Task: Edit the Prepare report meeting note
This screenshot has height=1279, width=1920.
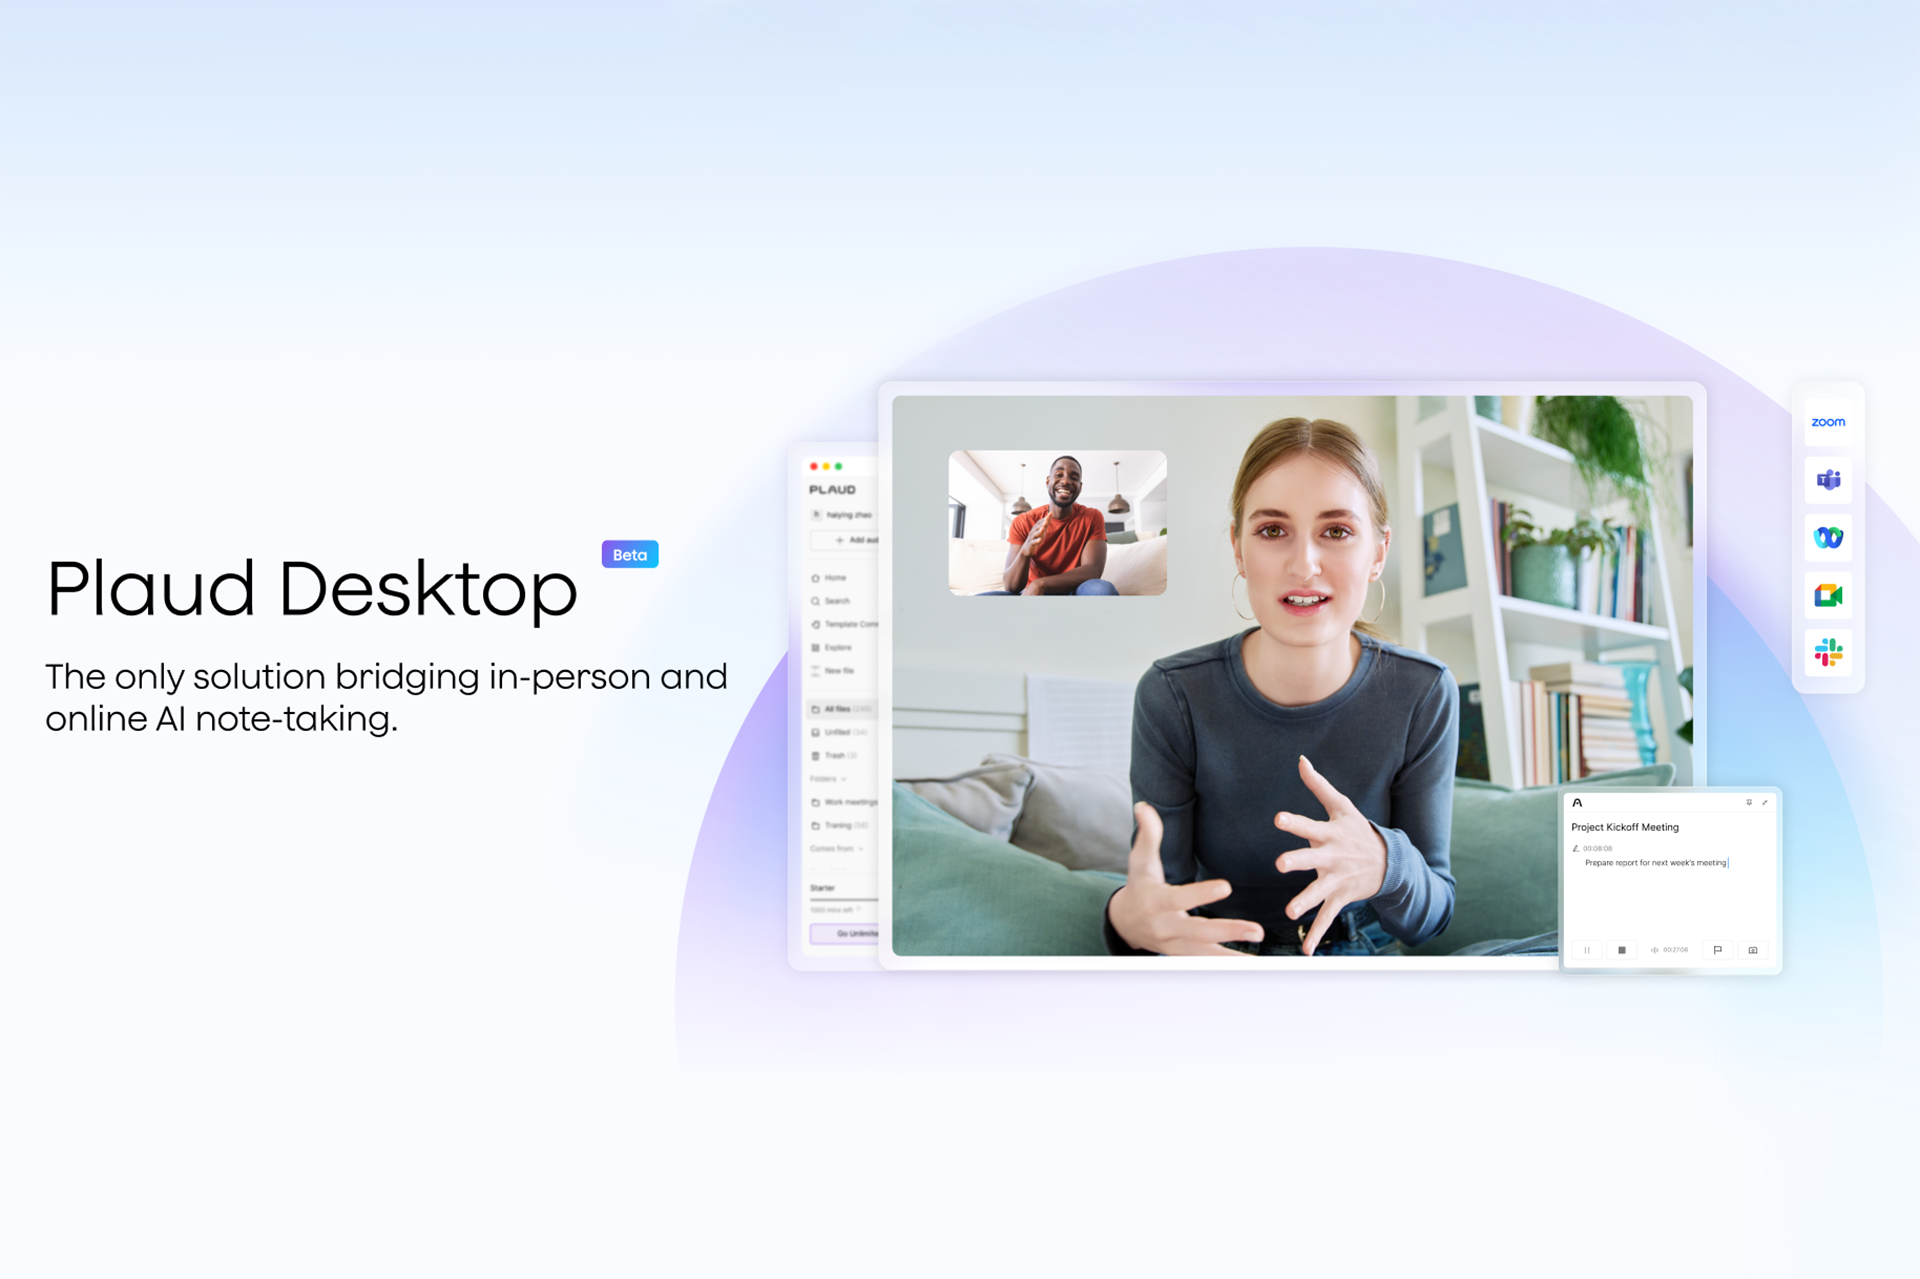Action: [1656, 863]
